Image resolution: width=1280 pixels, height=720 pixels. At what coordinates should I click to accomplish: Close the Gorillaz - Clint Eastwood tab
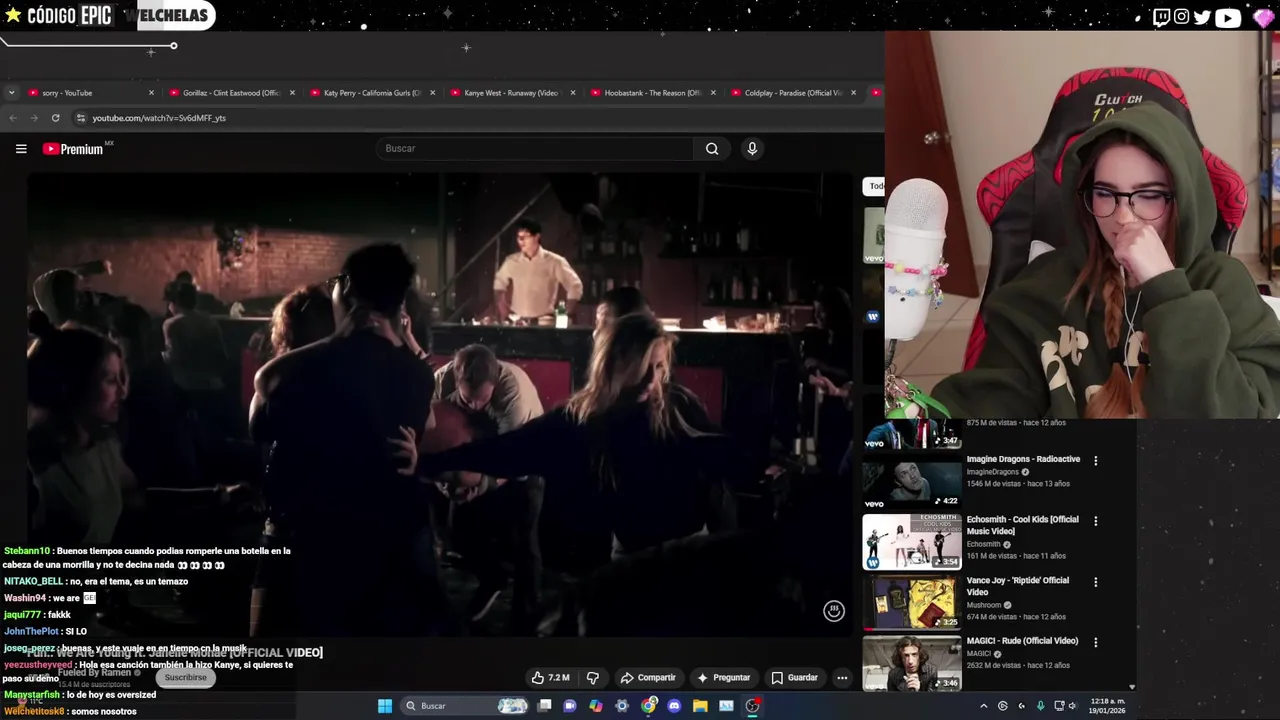point(292,93)
